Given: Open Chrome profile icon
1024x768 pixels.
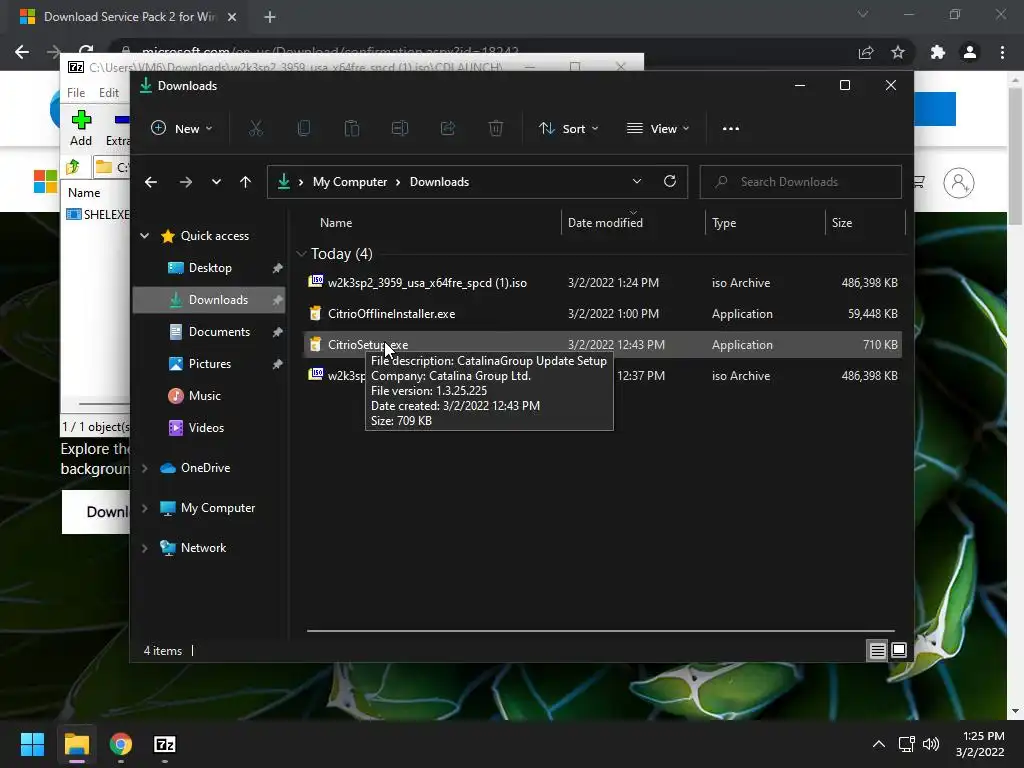Looking at the screenshot, I should [970, 52].
